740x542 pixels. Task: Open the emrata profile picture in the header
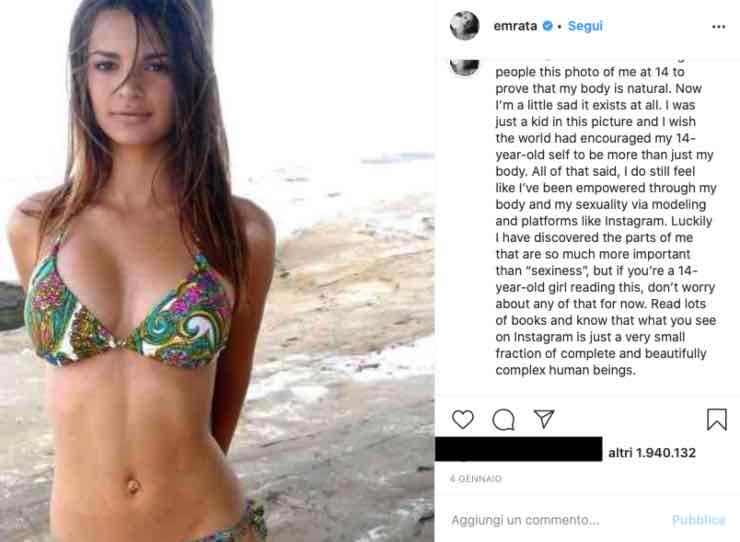click(x=464, y=25)
